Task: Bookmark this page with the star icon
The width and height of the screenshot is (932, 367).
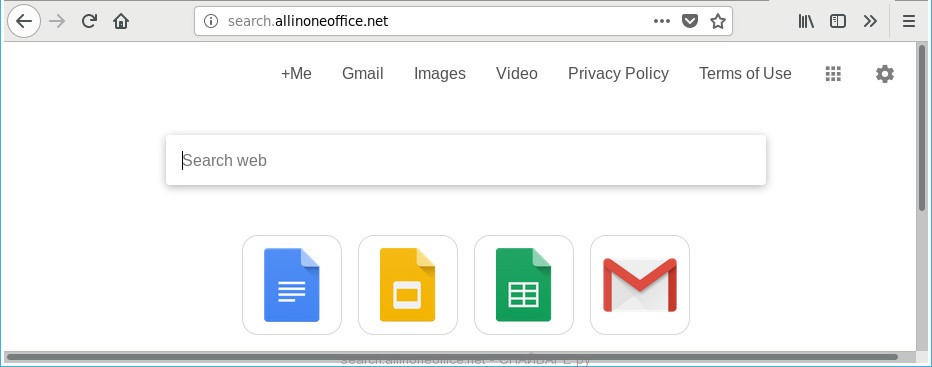Action: coord(718,21)
